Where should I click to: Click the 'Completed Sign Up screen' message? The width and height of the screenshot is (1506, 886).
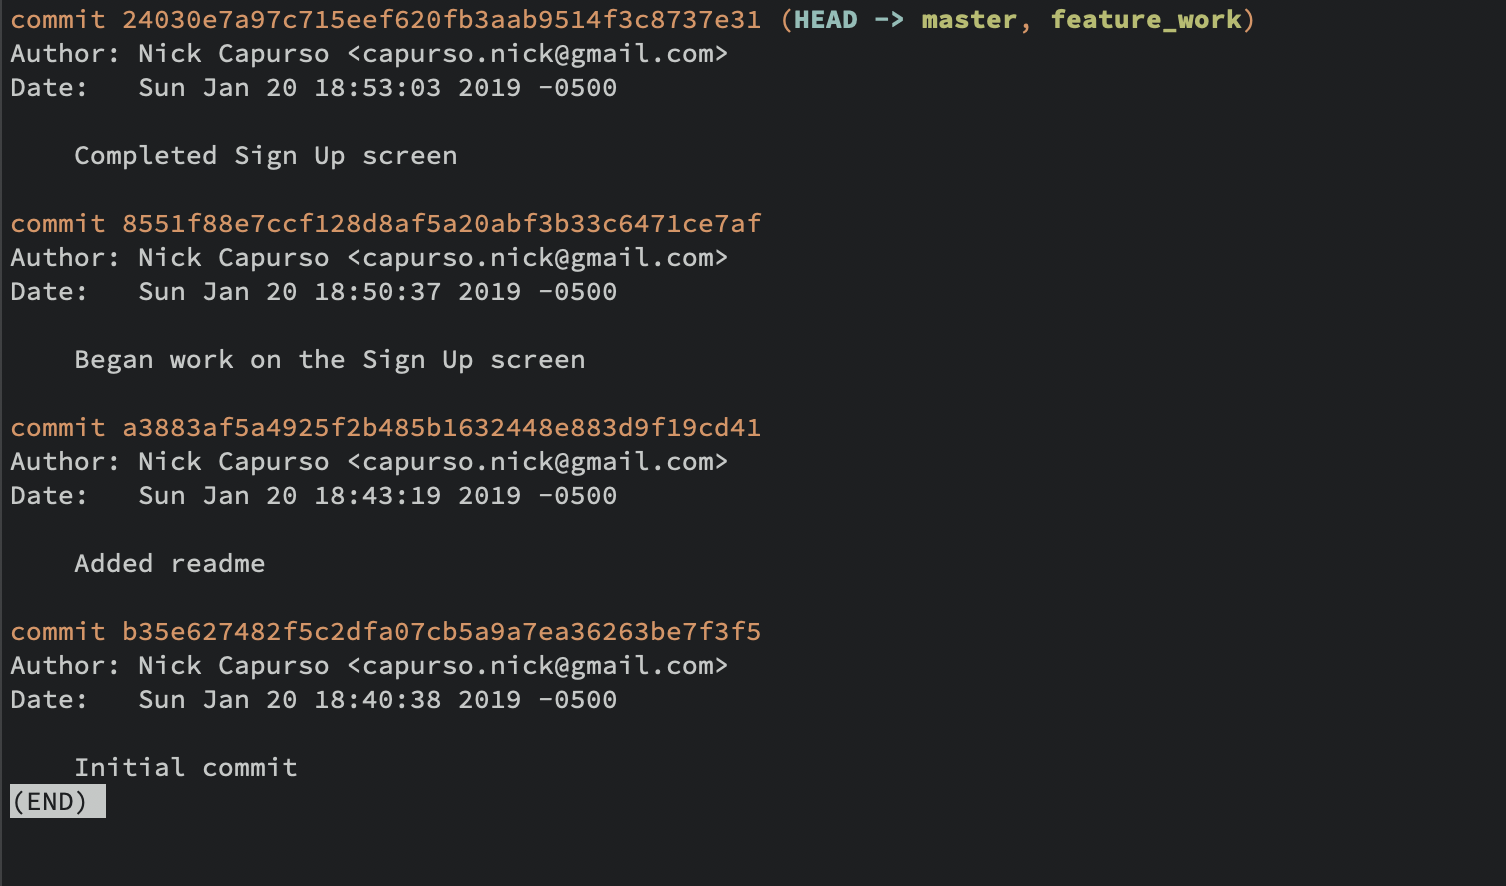[x=266, y=156]
